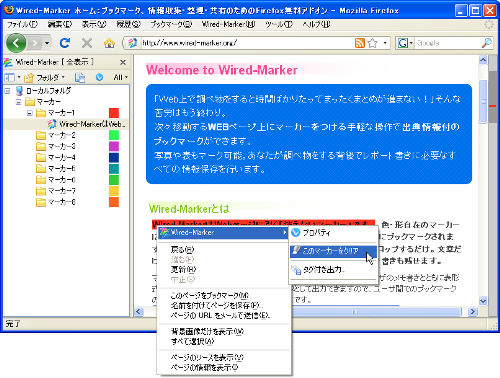
Task: Bookmark page with the star icon
Action: point(373,43)
